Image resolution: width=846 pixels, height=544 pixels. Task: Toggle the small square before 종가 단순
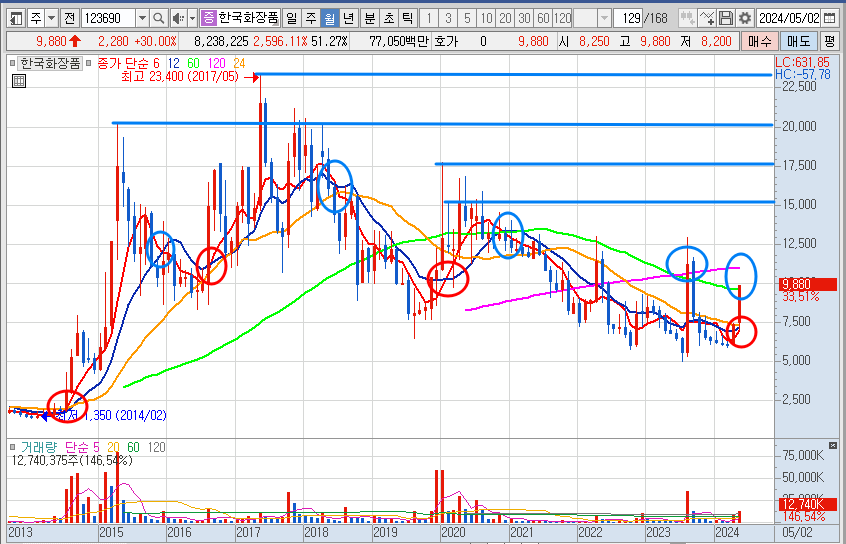pyautogui.click(x=89, y=64)
